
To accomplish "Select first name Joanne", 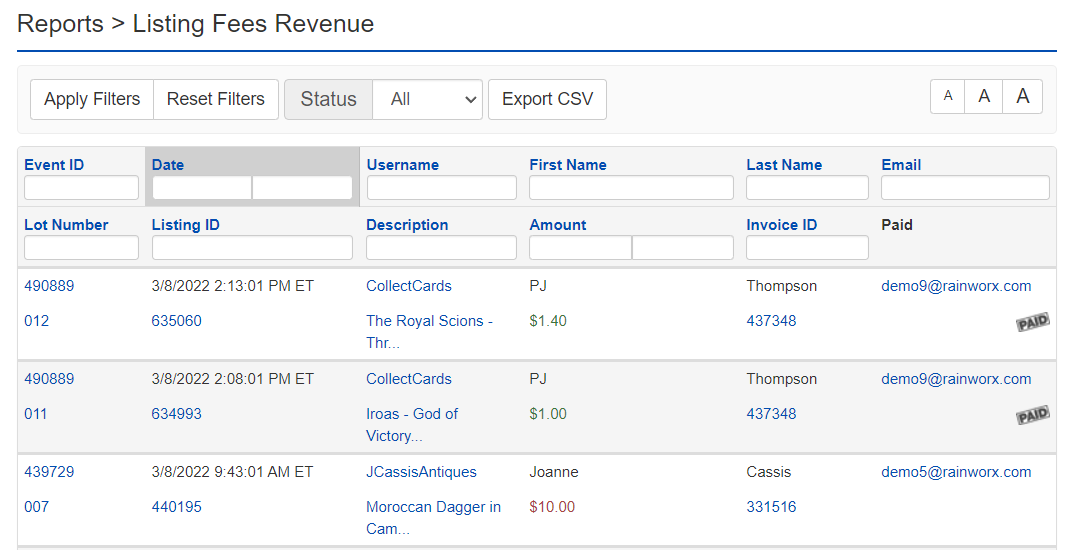I will [554, 472].
